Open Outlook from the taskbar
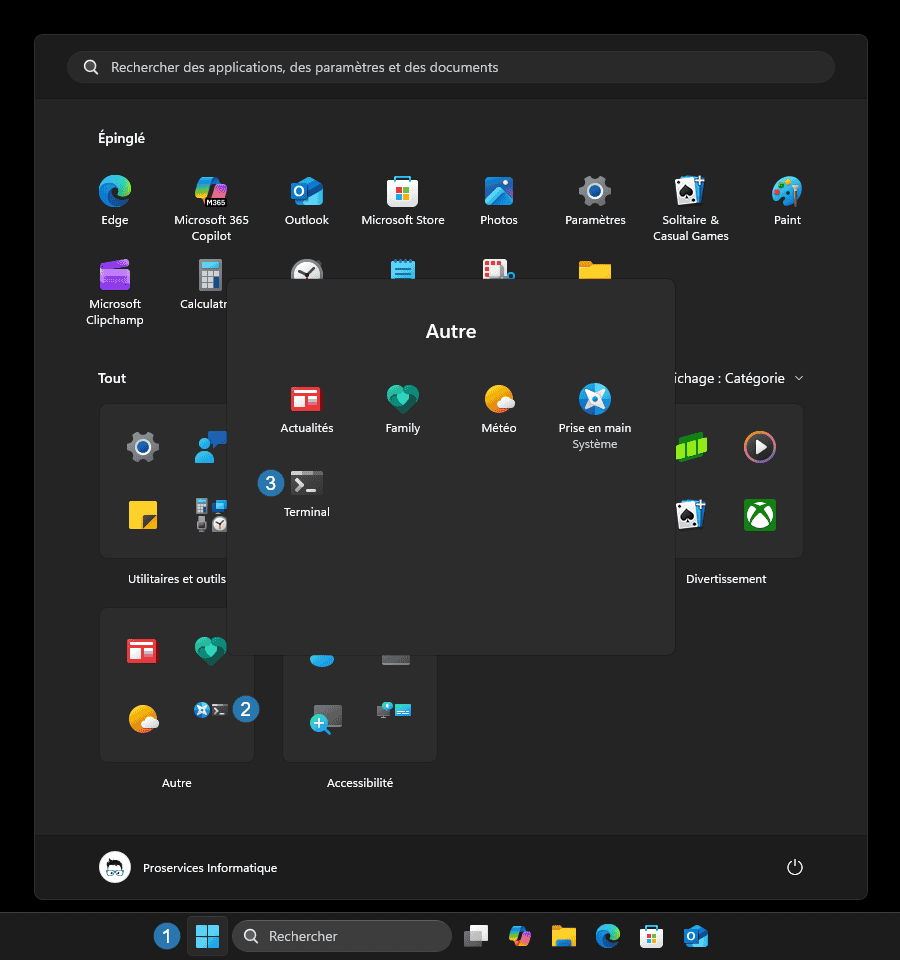The width and height of the screenshot is (900, 960). coord(696,936)
